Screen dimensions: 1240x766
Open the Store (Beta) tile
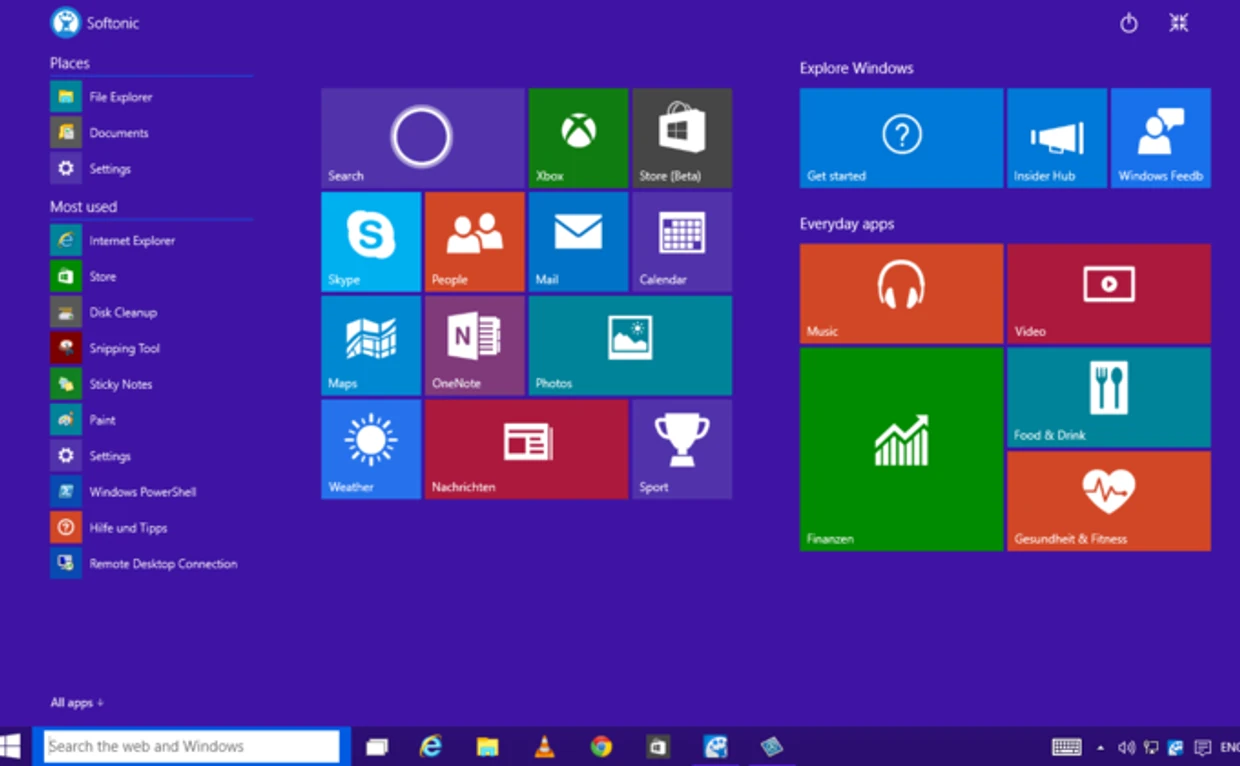pos(681,138)
